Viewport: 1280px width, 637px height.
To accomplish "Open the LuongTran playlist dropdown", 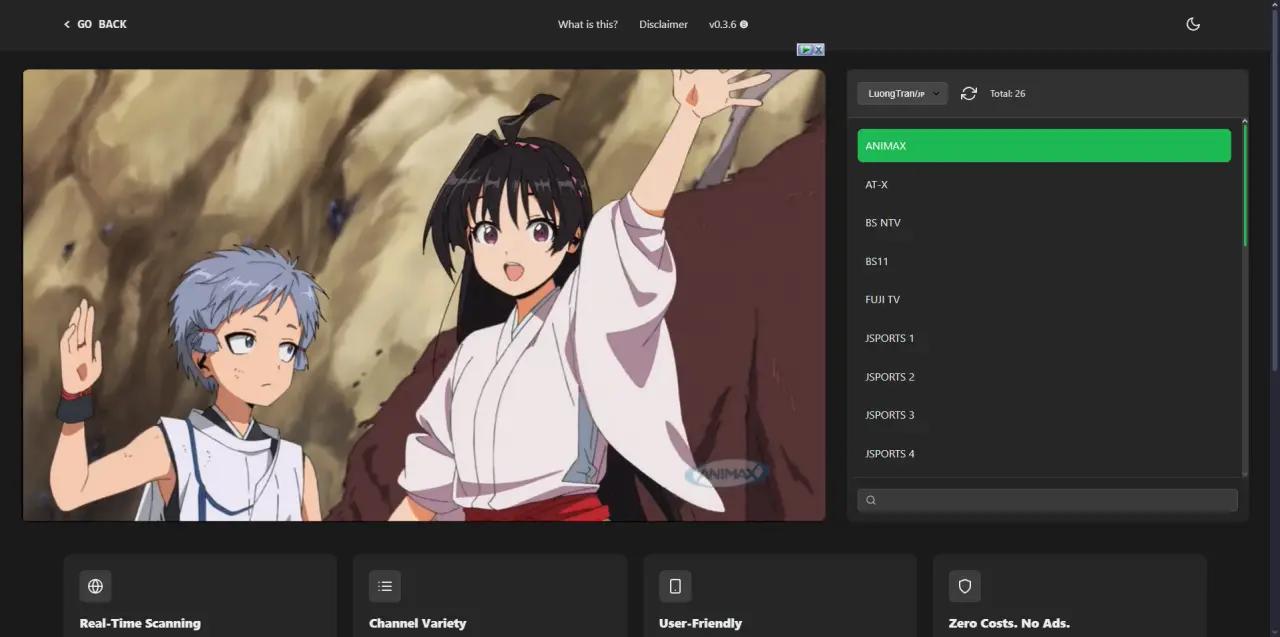I will pyautogui.click(x=902, y=93).
